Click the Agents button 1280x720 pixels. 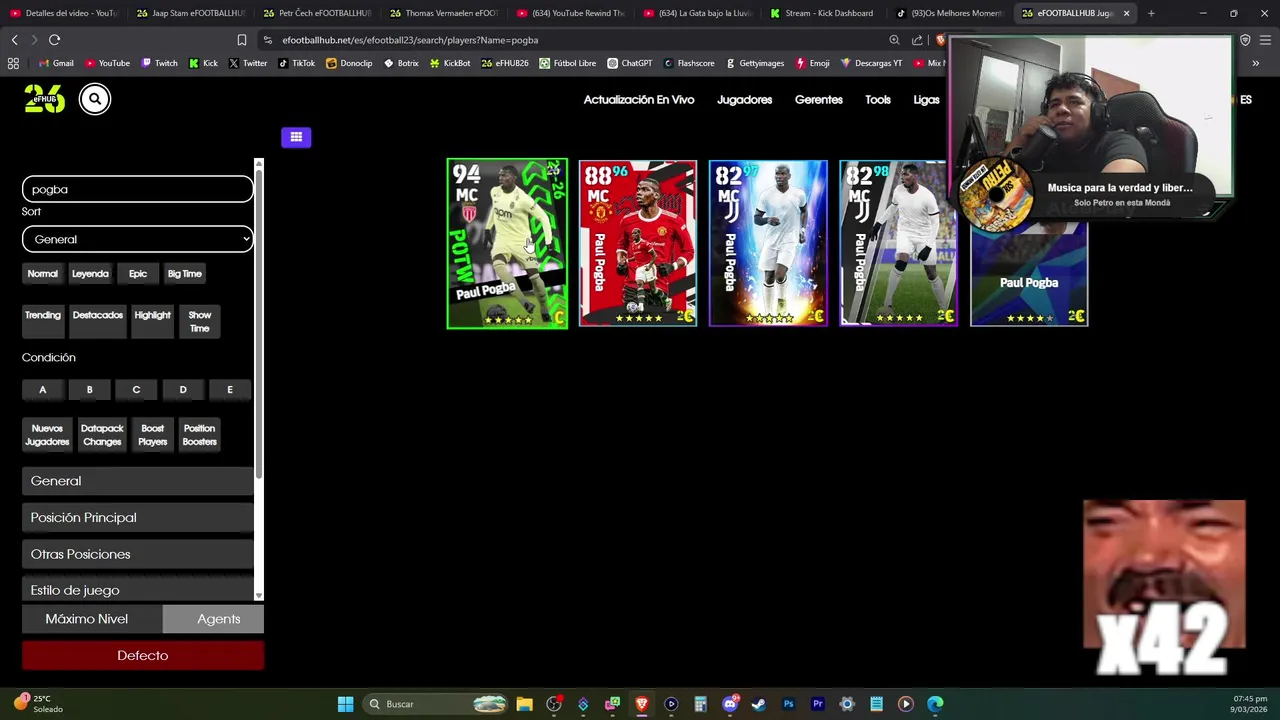214,619
